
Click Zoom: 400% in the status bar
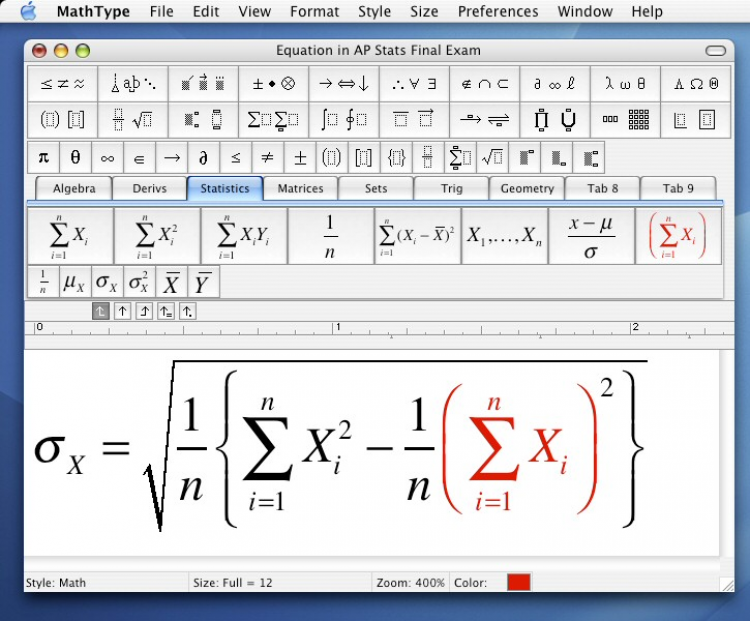[410, 583]
